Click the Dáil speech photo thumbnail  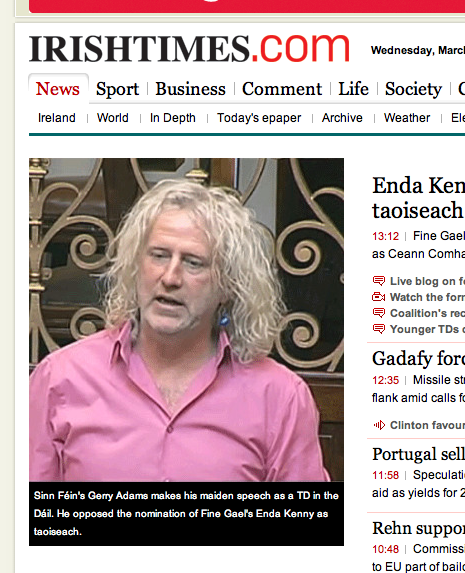pos(186,320)
